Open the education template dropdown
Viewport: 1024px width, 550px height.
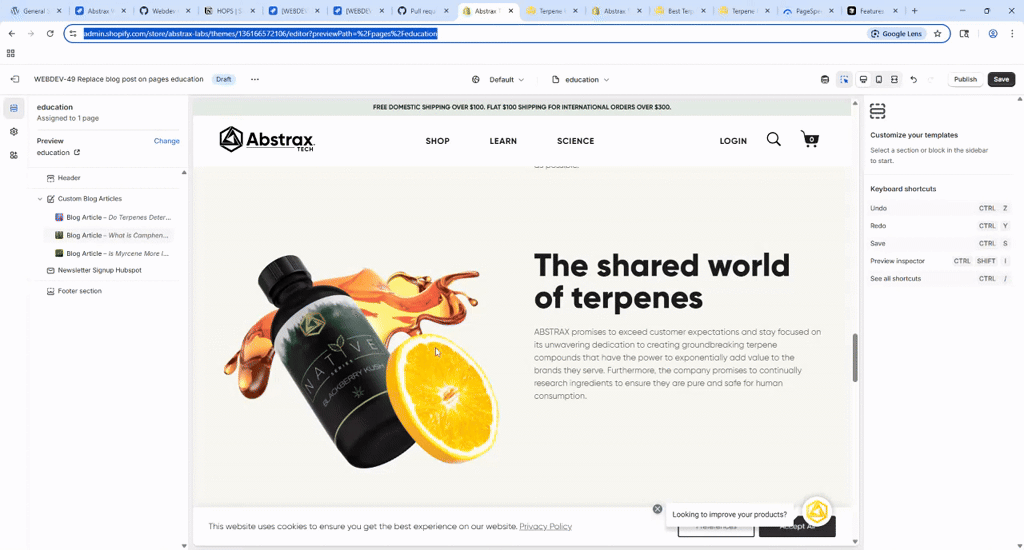point(581,80)
